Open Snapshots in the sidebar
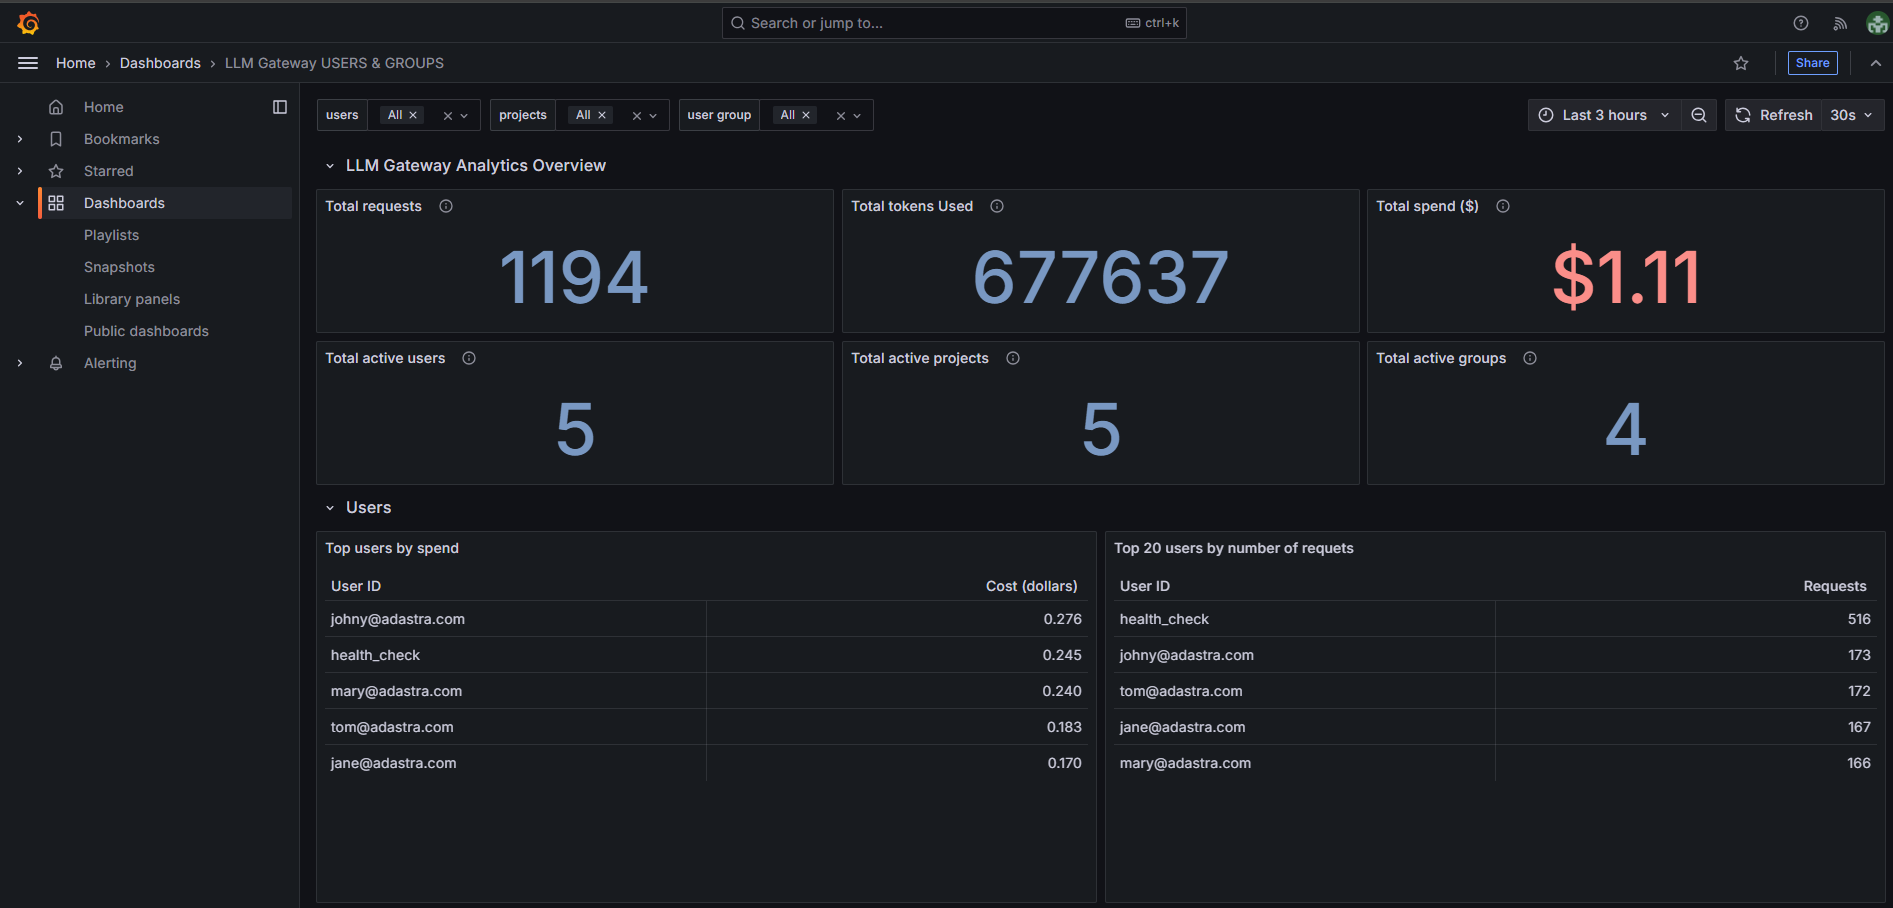Viewport: 1893px width, 908px height. coord(119,267)
